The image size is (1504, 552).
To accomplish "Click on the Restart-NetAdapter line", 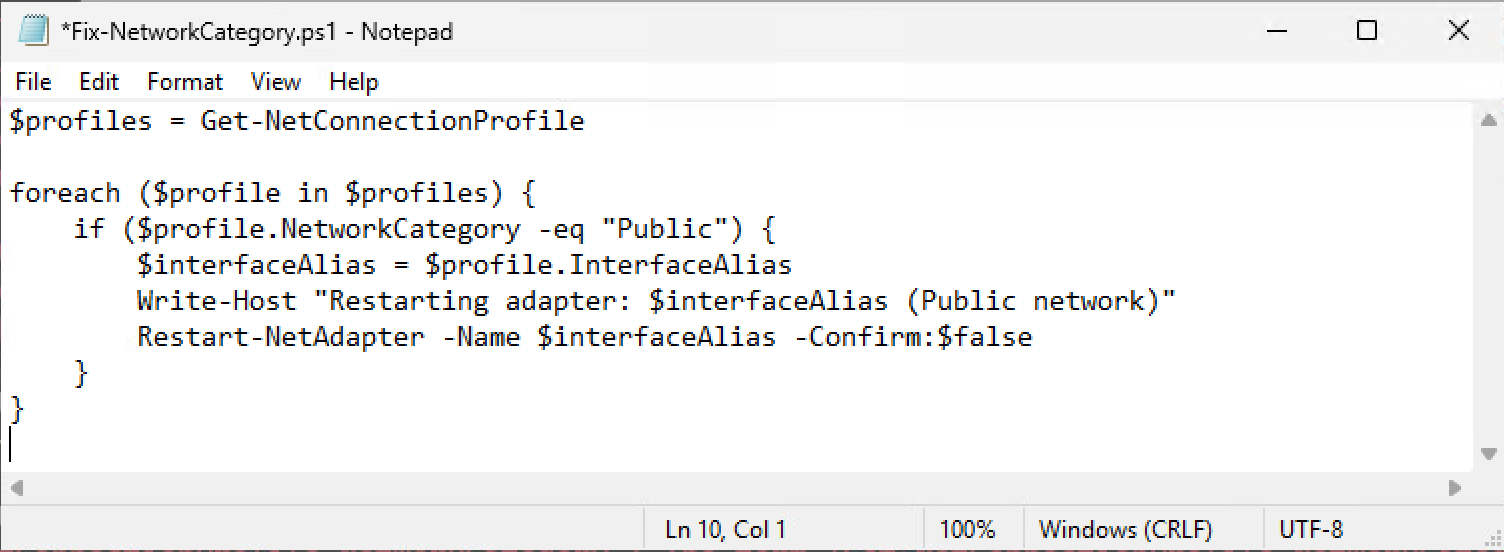I will click(x=585, y=337).
